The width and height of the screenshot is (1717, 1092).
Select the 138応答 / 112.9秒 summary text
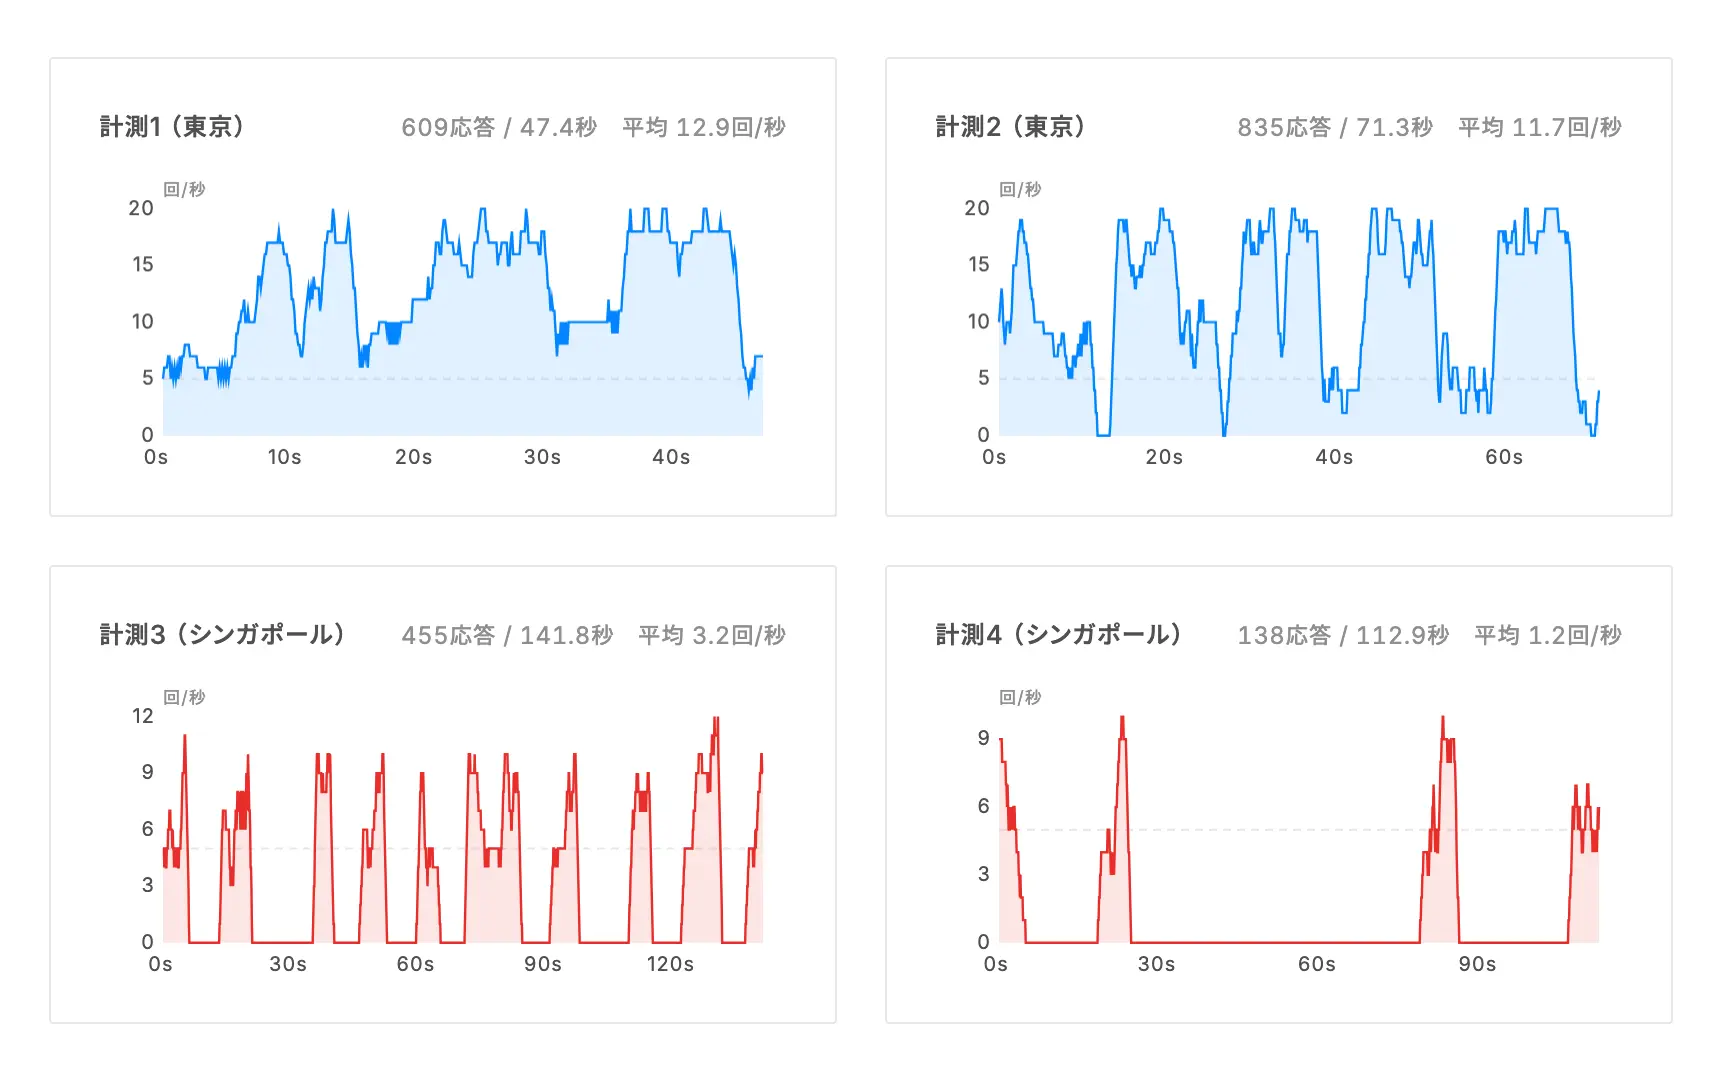[1343, 635]
